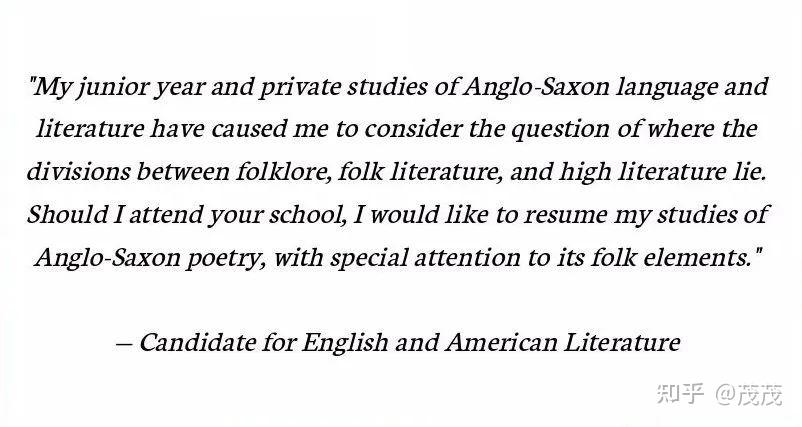Click the 知乎 watermark logo
The image size is (802, 427).
coord(681,394)
